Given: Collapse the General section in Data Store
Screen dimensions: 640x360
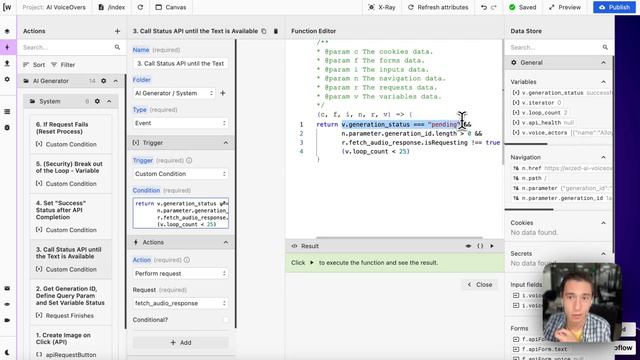Looking at the screenshot, I should coord(603,62).
